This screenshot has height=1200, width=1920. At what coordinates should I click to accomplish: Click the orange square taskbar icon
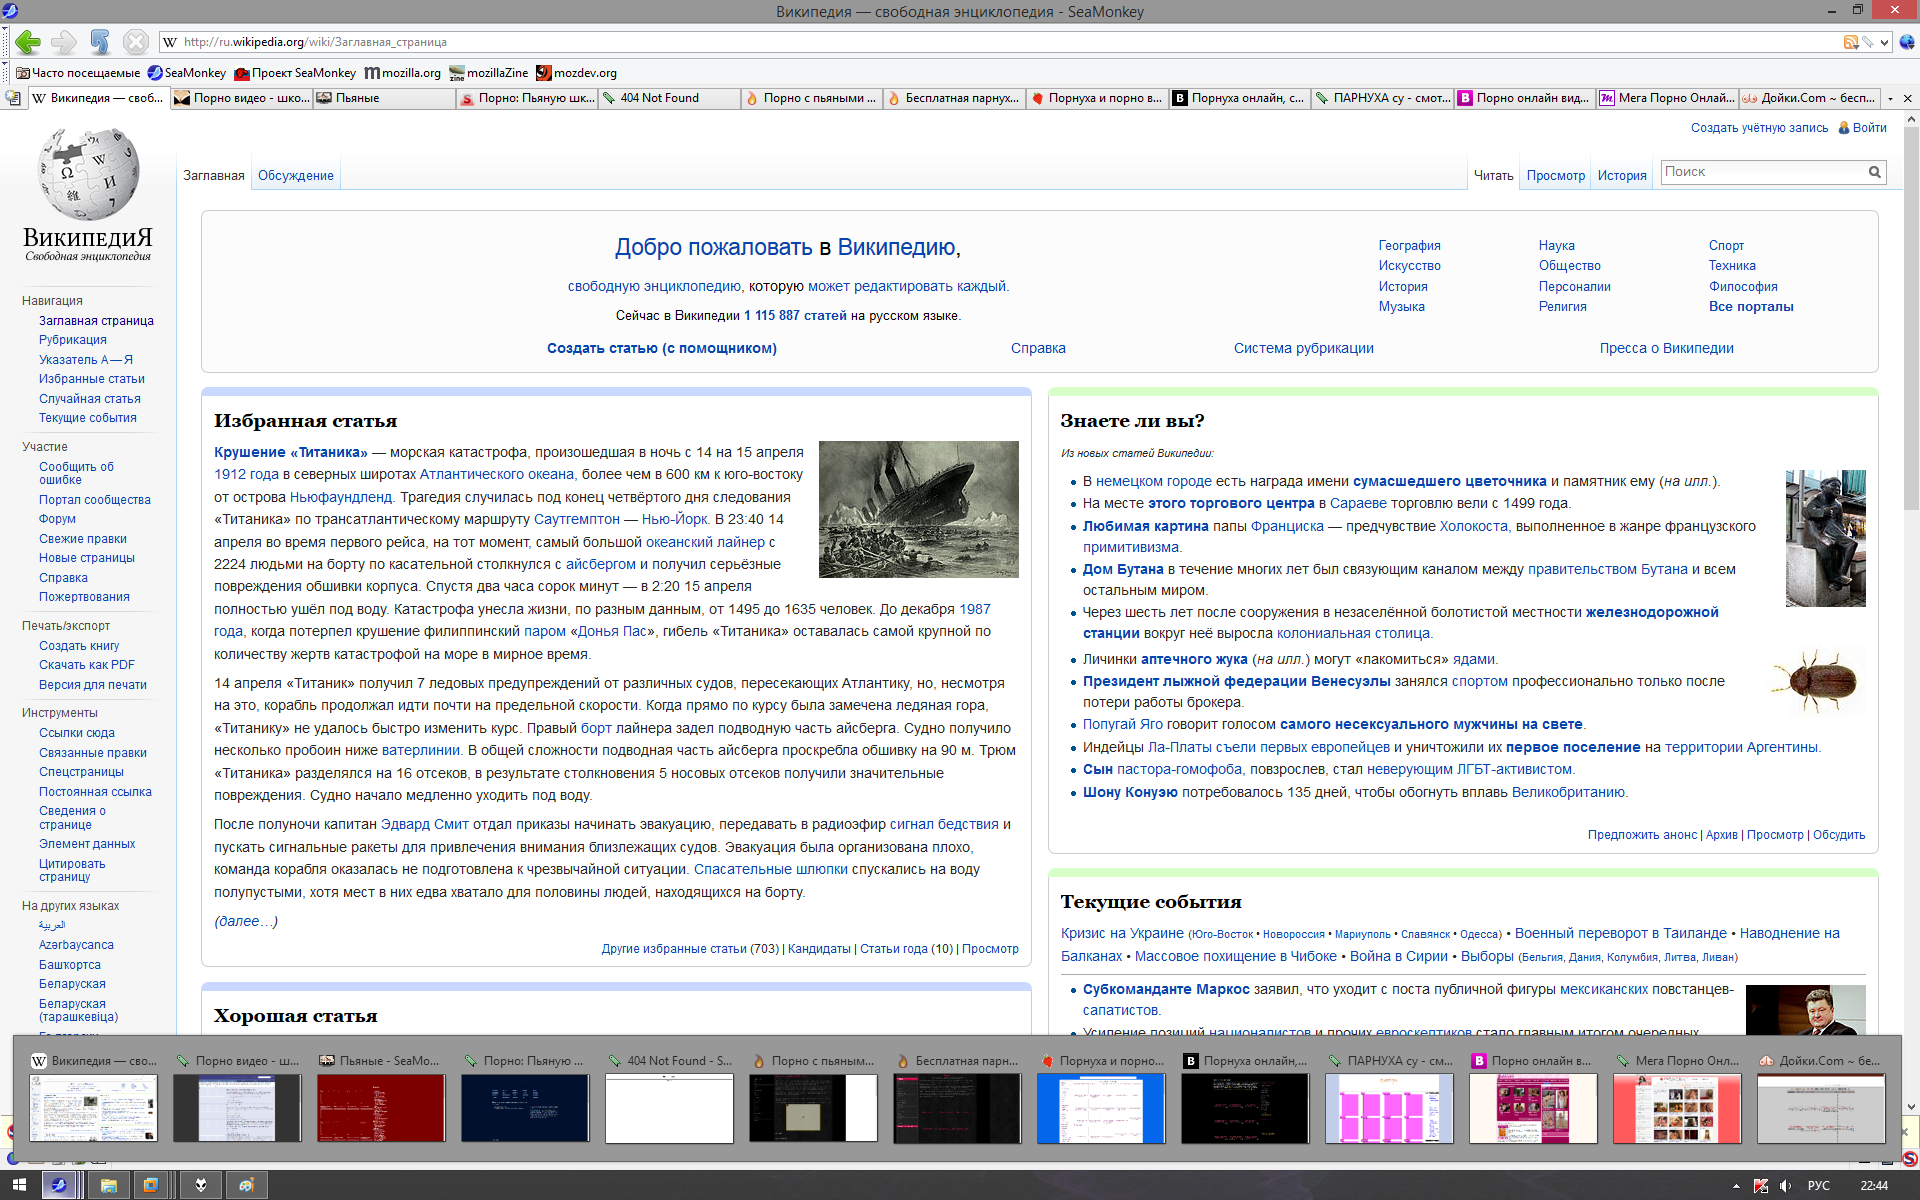(x=151, y=1185)
